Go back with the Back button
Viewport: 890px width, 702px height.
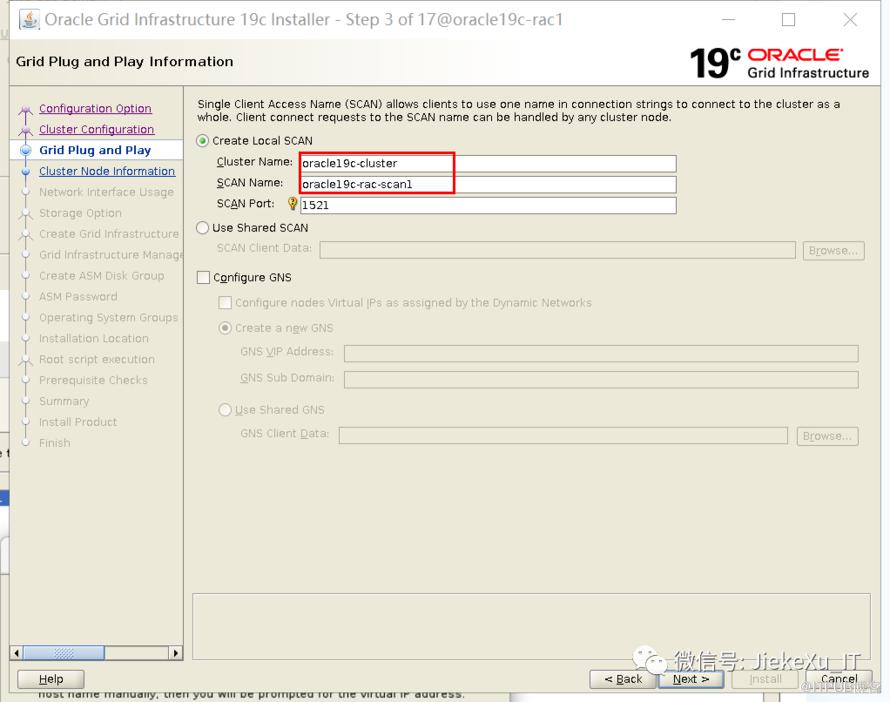click(x=622, y=679)
